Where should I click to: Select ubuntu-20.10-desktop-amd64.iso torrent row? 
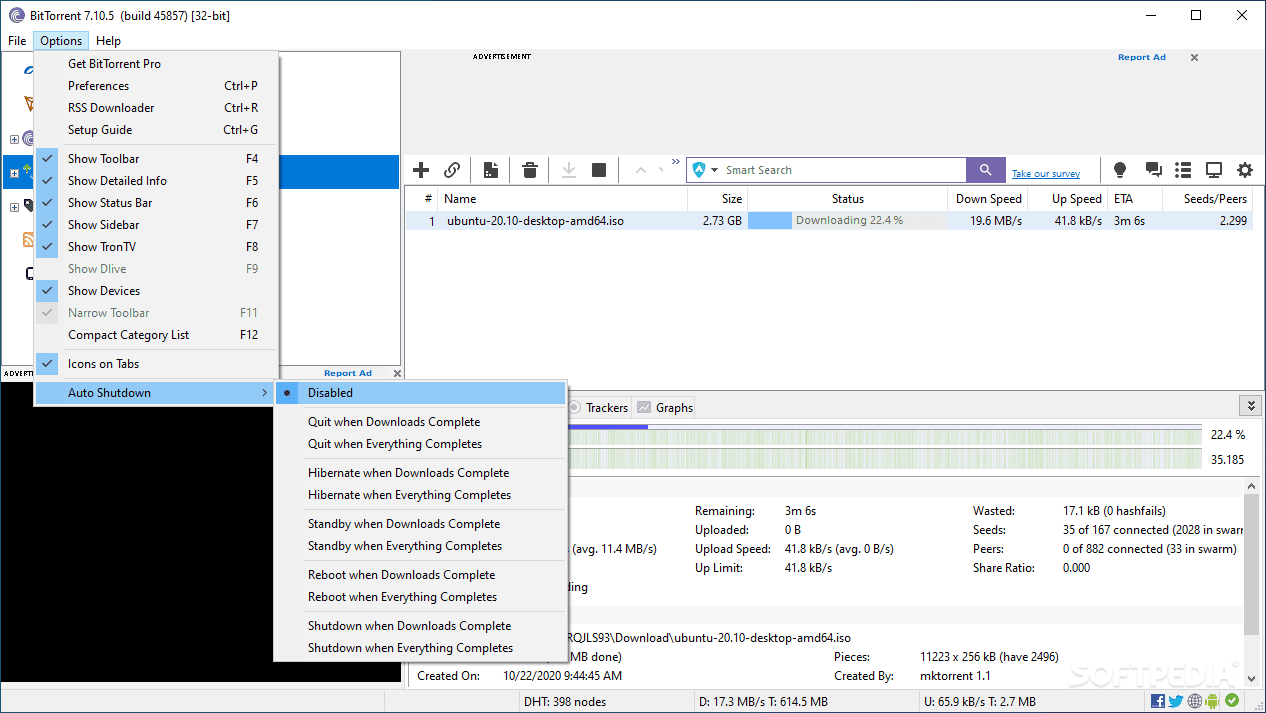pos(829,221)
